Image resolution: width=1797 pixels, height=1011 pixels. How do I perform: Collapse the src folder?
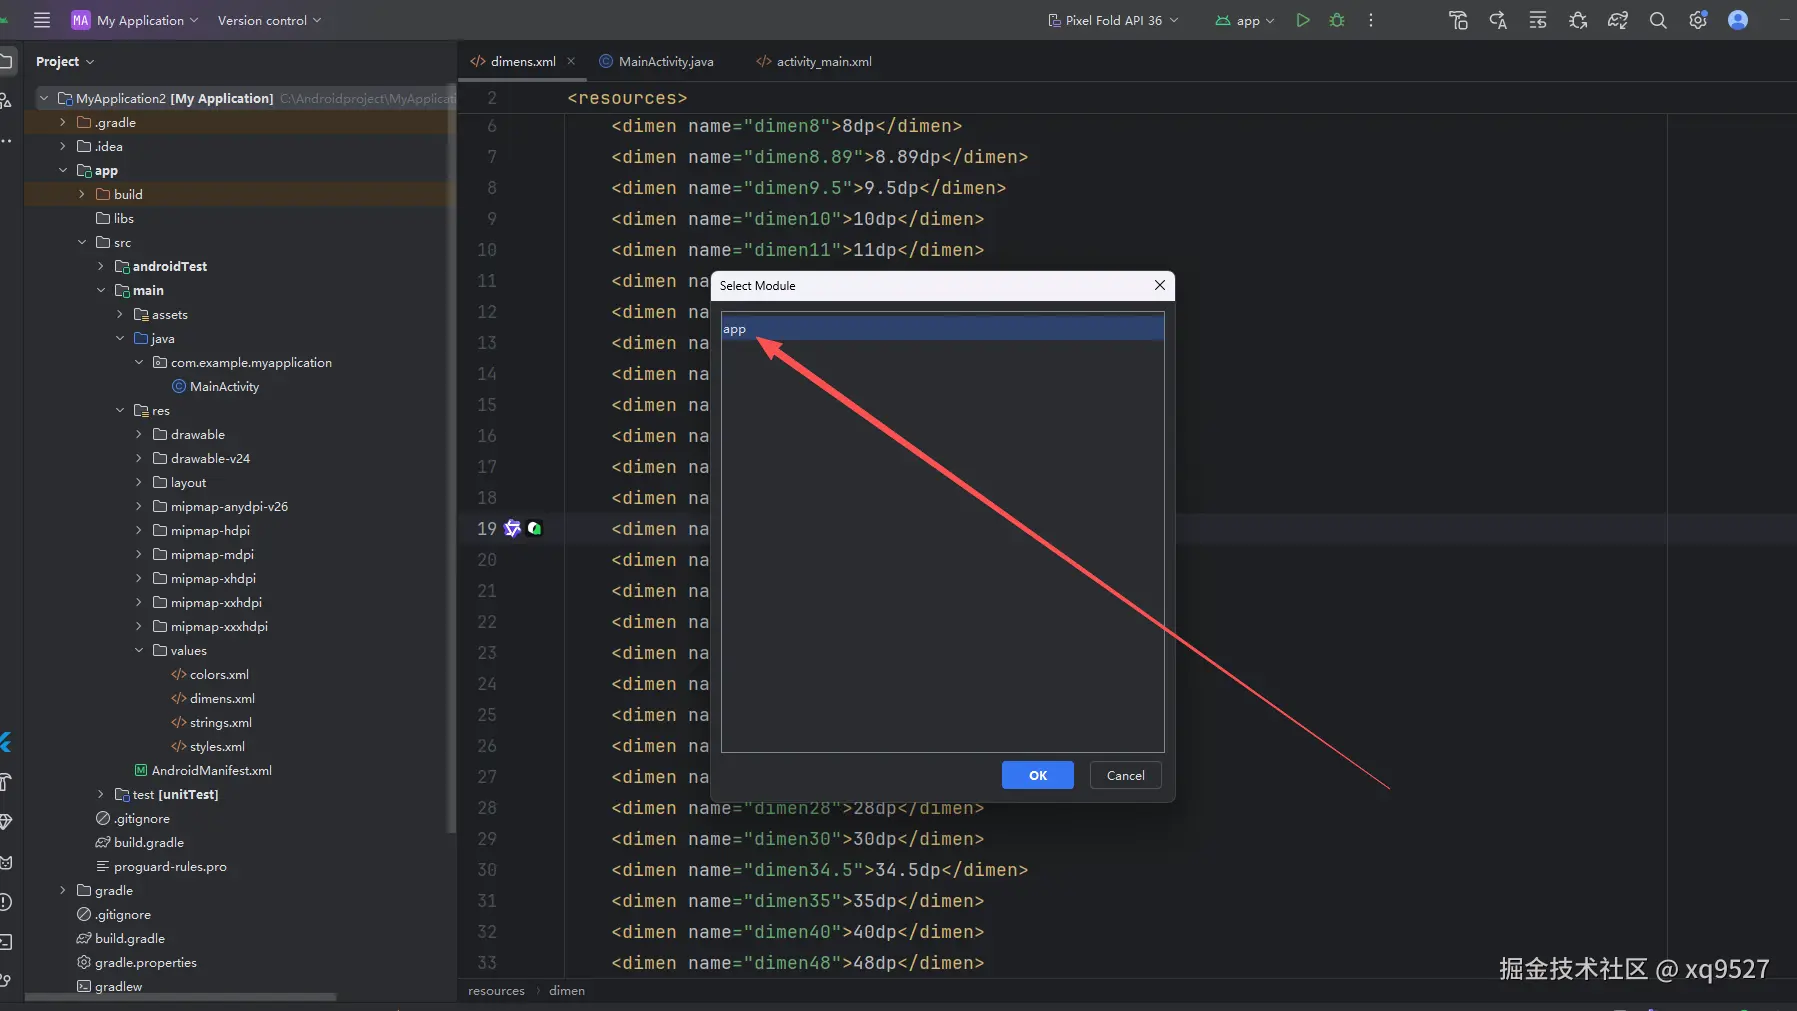pos(82,242)
